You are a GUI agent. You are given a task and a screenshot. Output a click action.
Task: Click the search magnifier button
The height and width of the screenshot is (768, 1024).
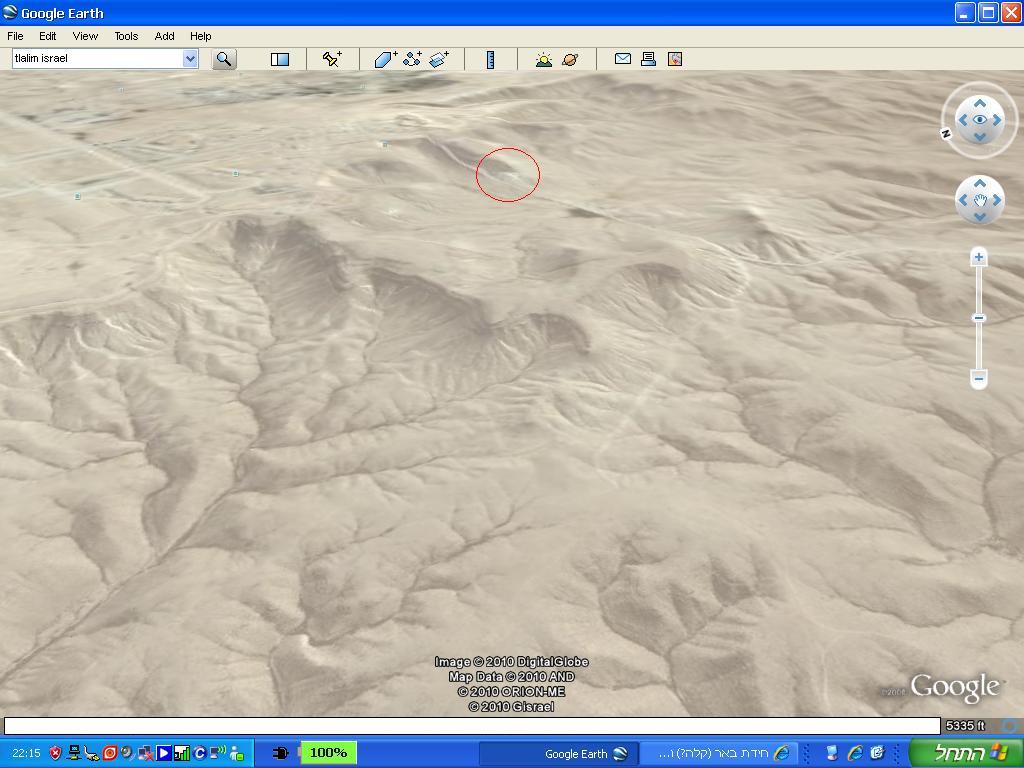[224, 59]
